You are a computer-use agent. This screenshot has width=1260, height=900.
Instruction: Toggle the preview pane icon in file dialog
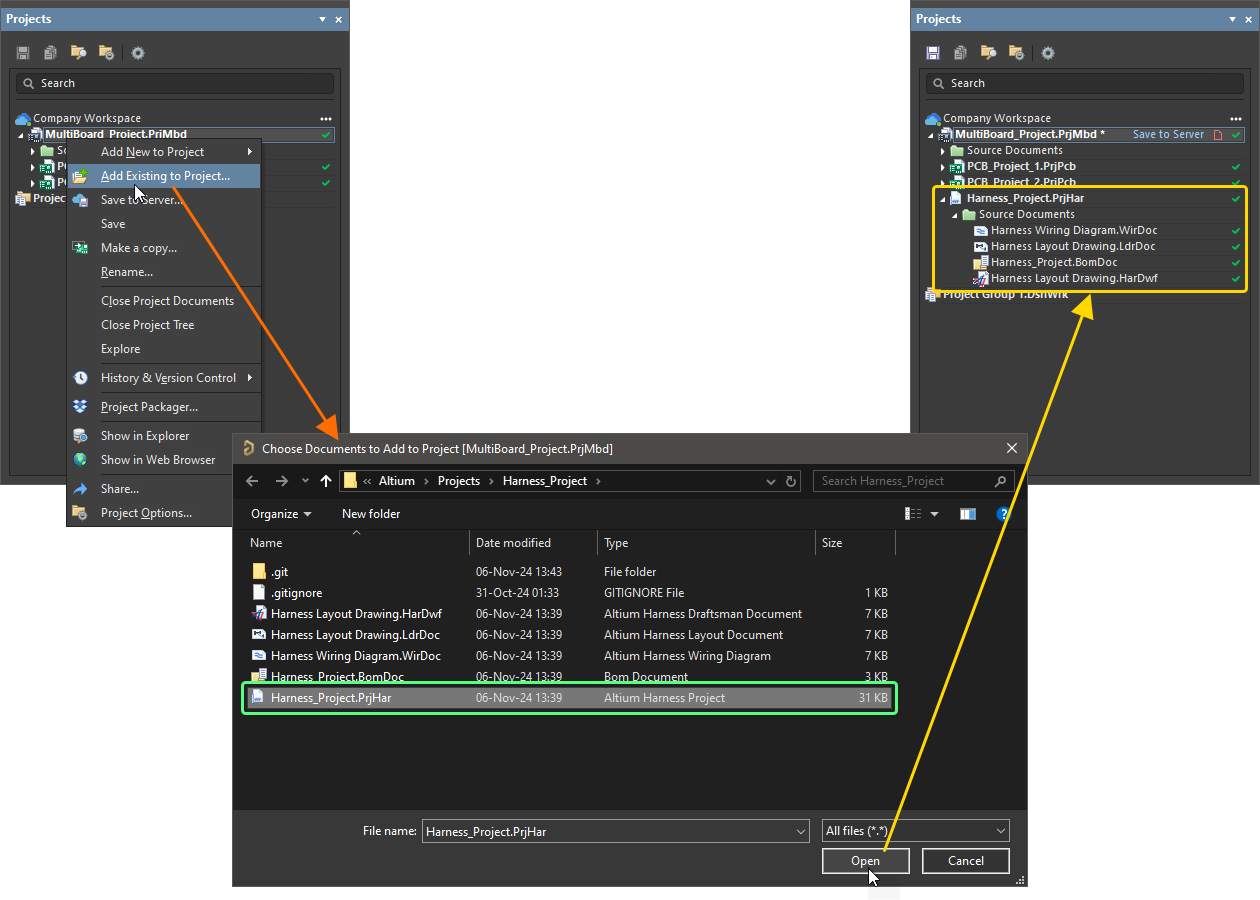point(967,514)
